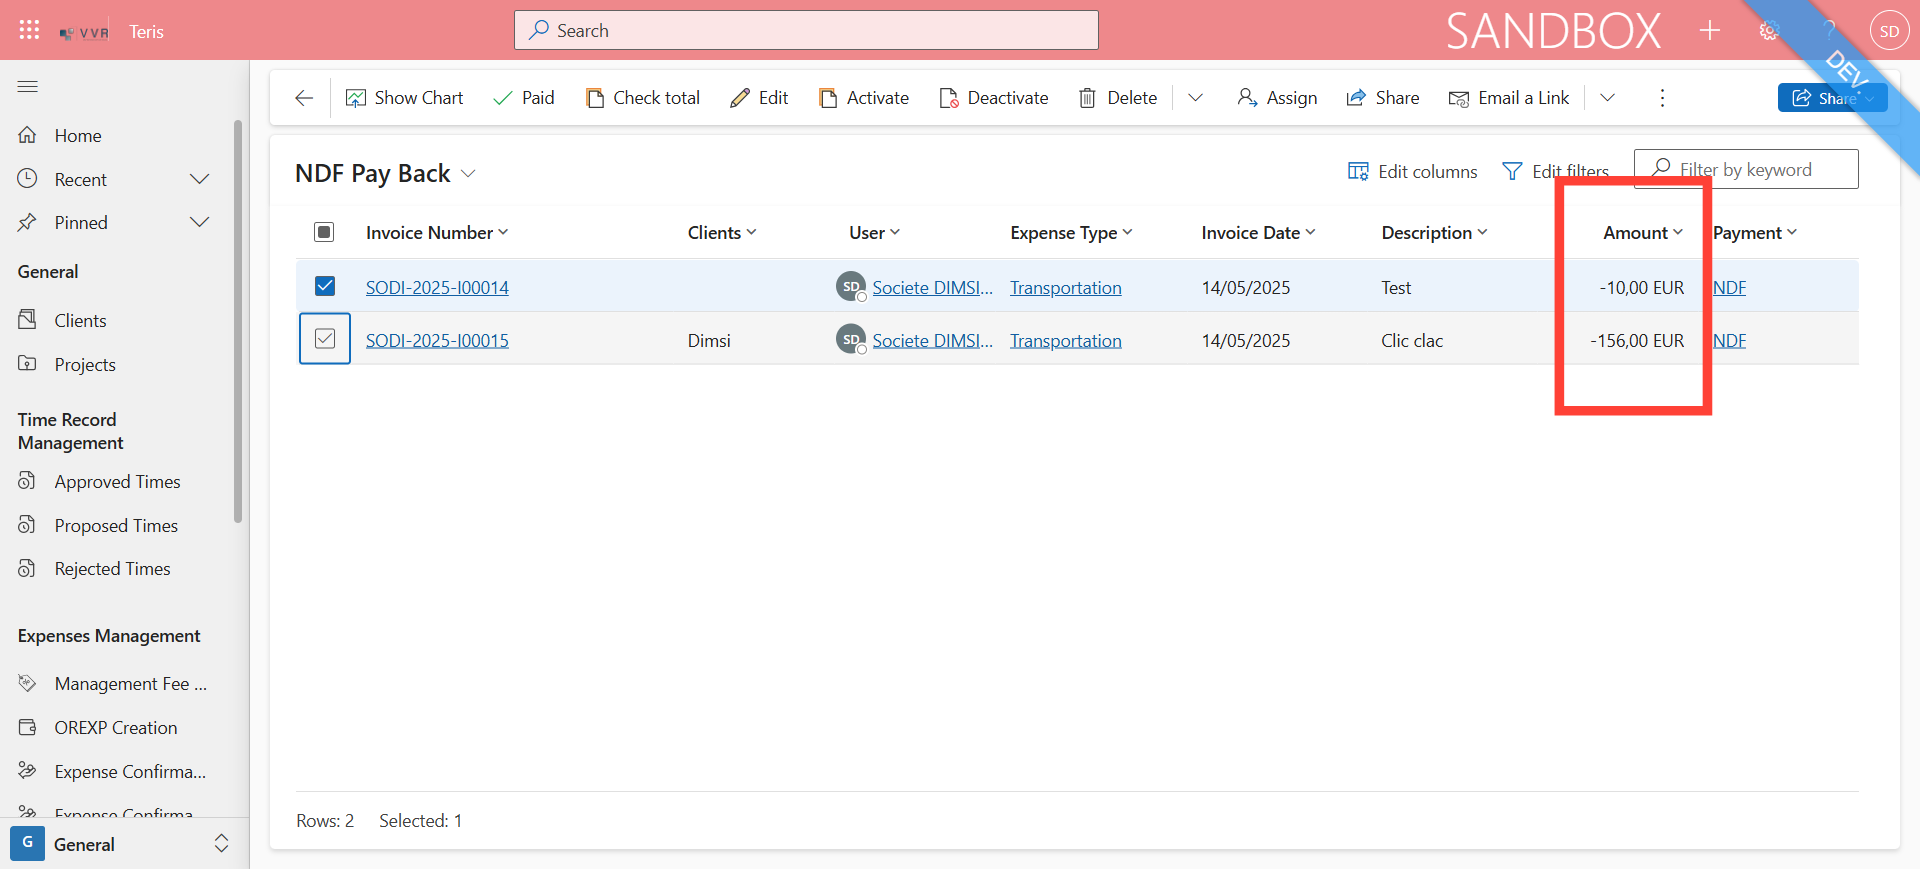1920x869 pixels.
Task: Expand the Recent section chevron
Action: coord(200,180)
